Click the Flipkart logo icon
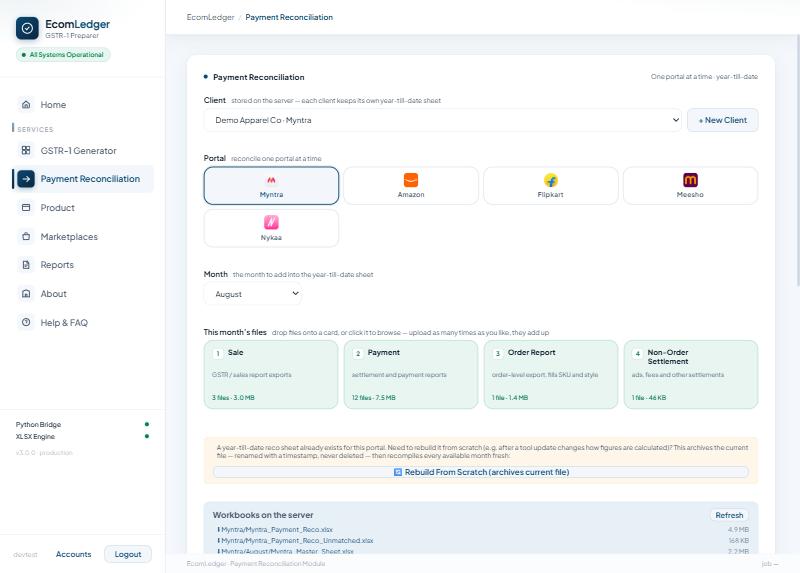Image resolution: width=800 pixels, height=573 pixels. [x=551, y=180]
